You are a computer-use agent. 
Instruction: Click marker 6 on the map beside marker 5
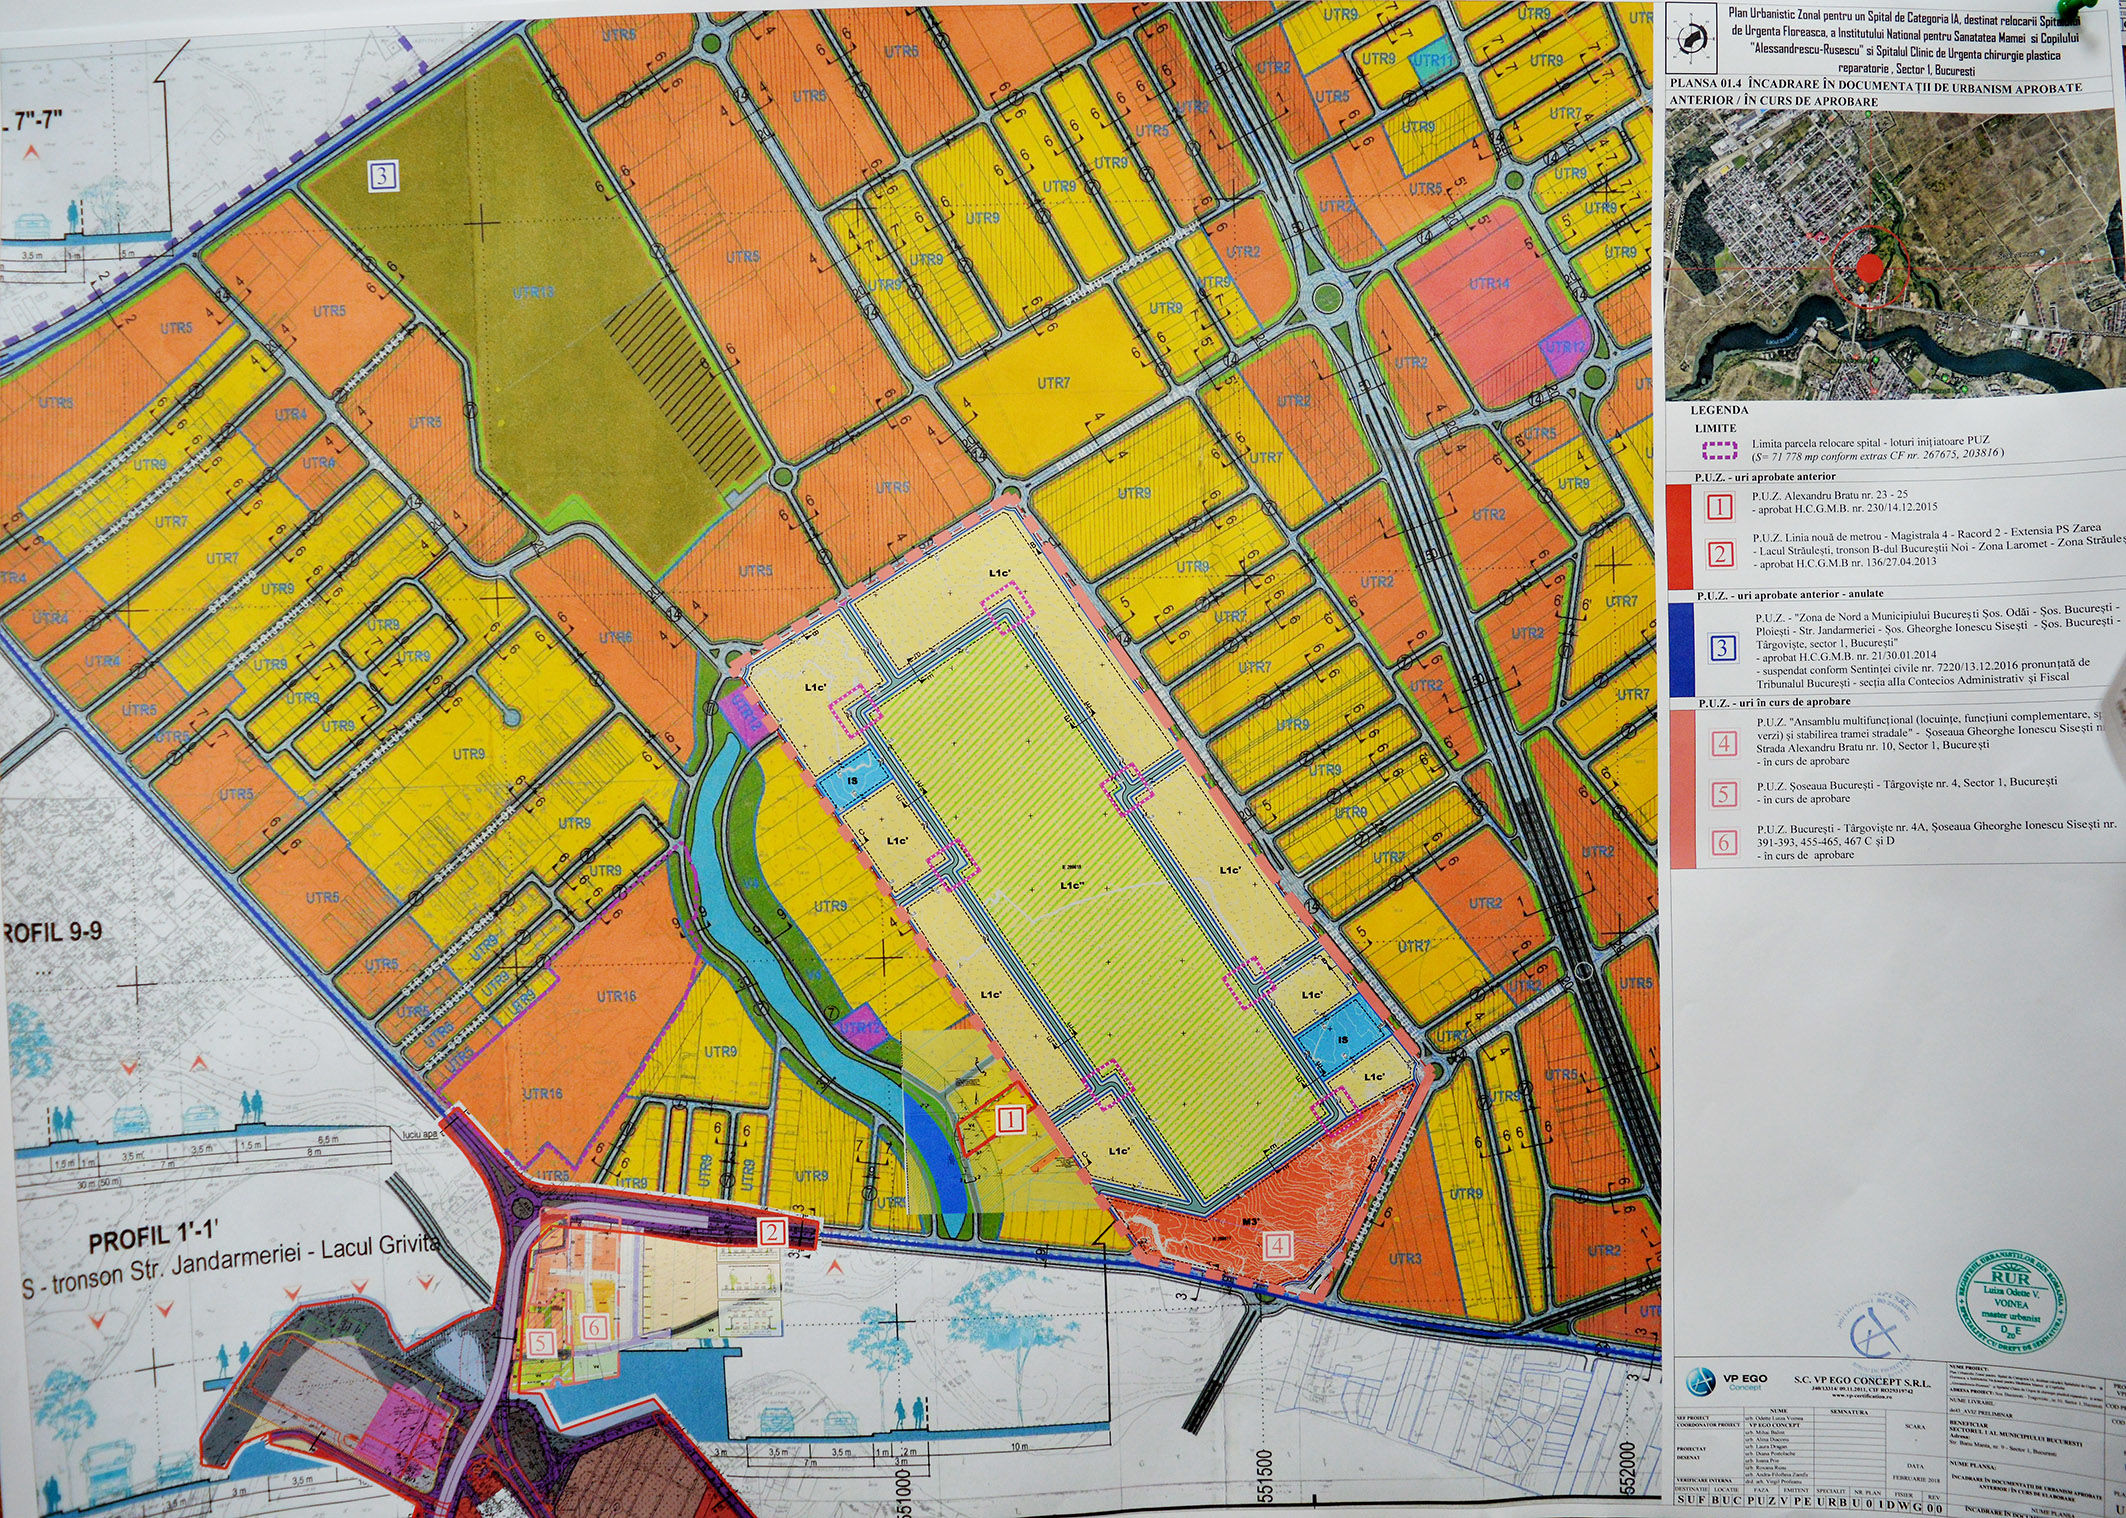tap(594, 1327)
